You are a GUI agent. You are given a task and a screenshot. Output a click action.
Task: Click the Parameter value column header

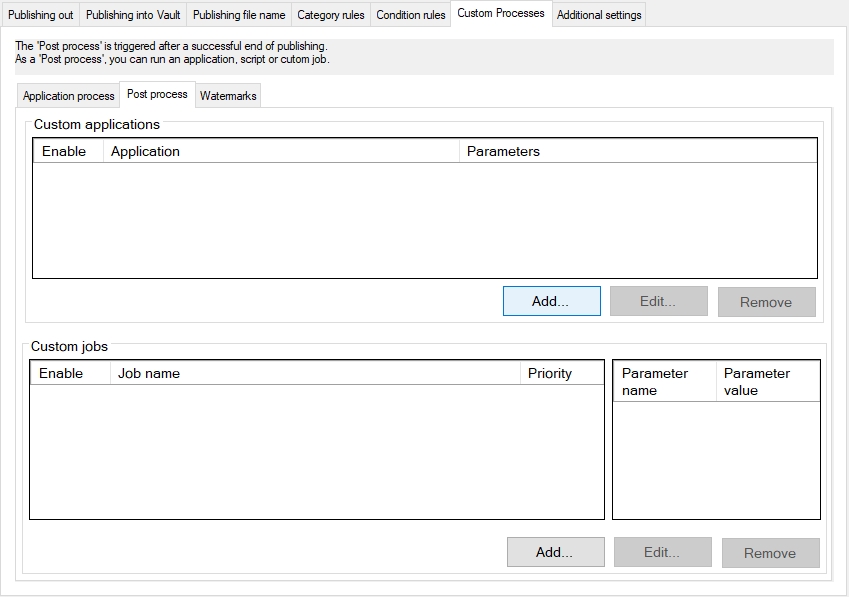click(x=767, y=381)
